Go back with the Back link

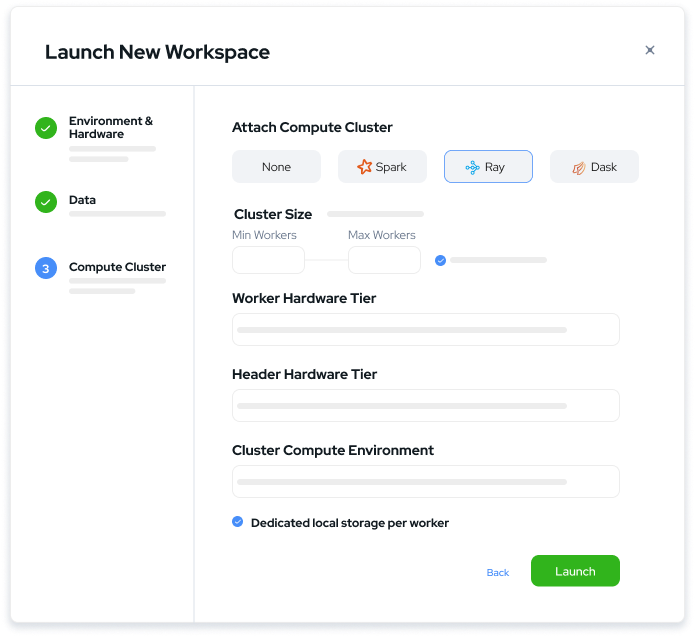(497, 572)
